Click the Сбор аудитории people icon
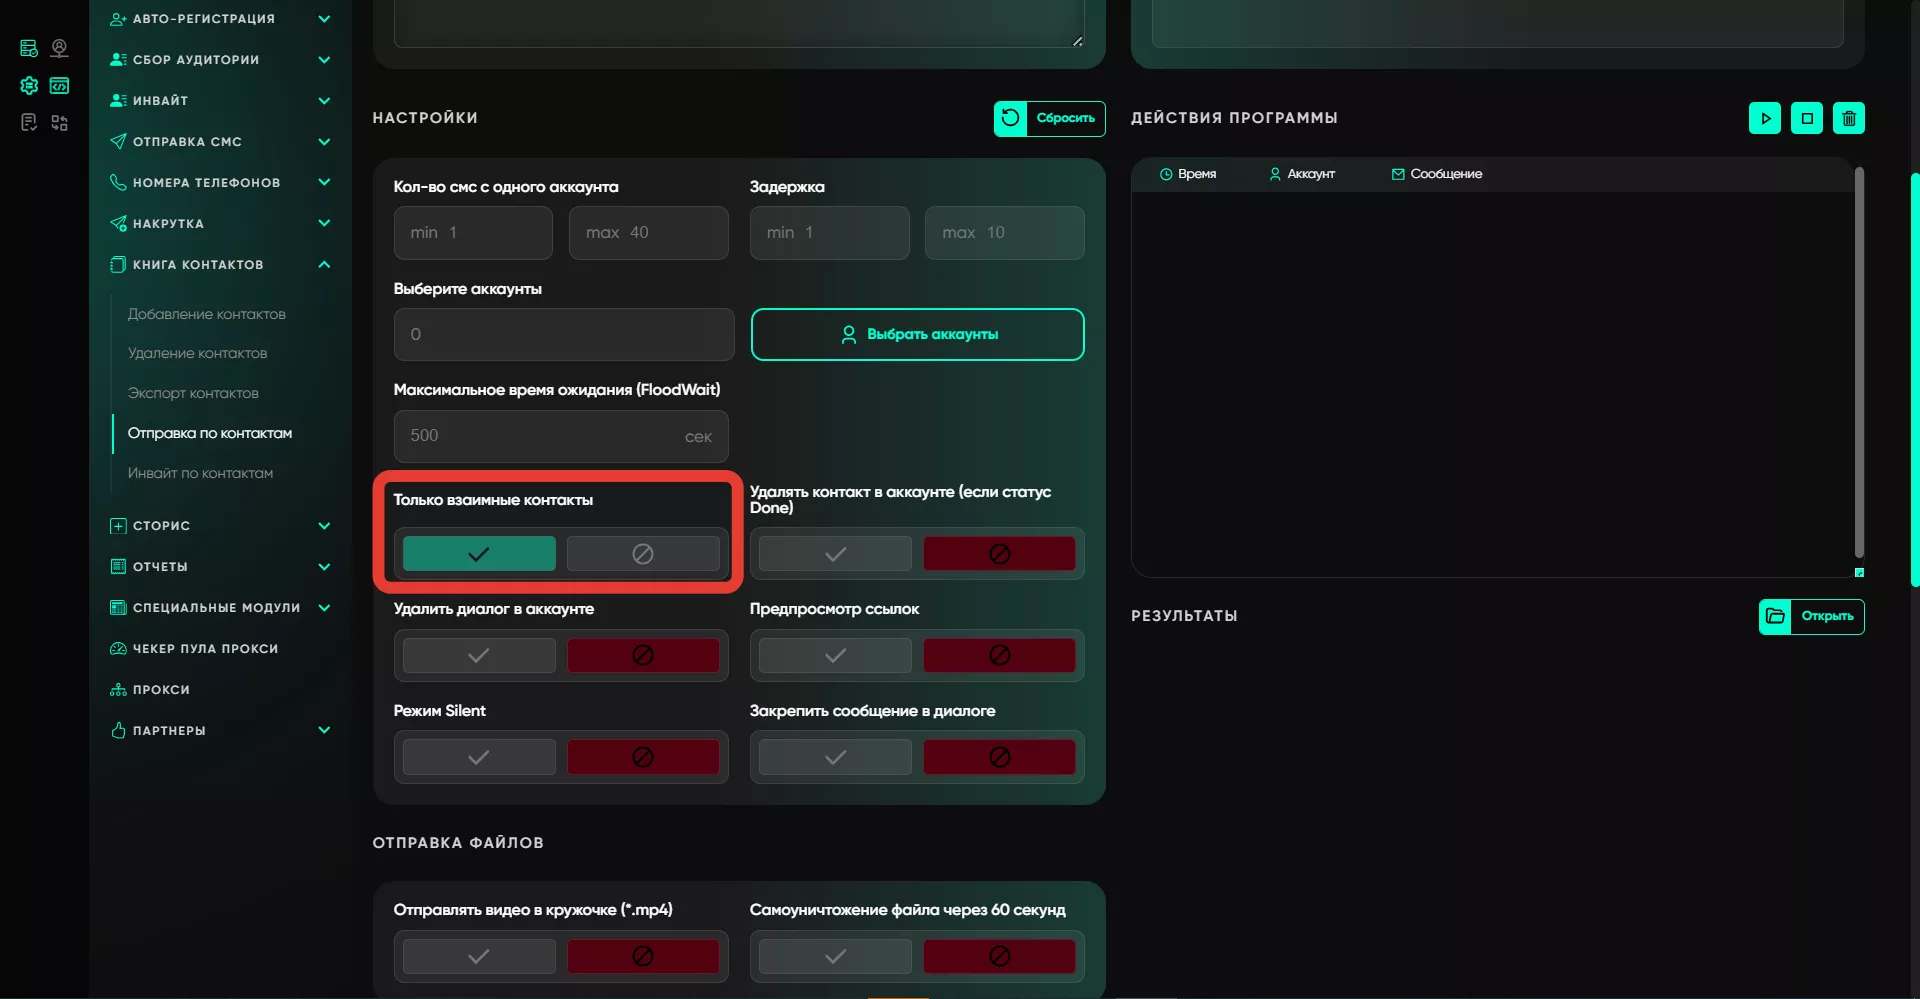Viewport: 1920px width, 999px height. coord(118,60)
